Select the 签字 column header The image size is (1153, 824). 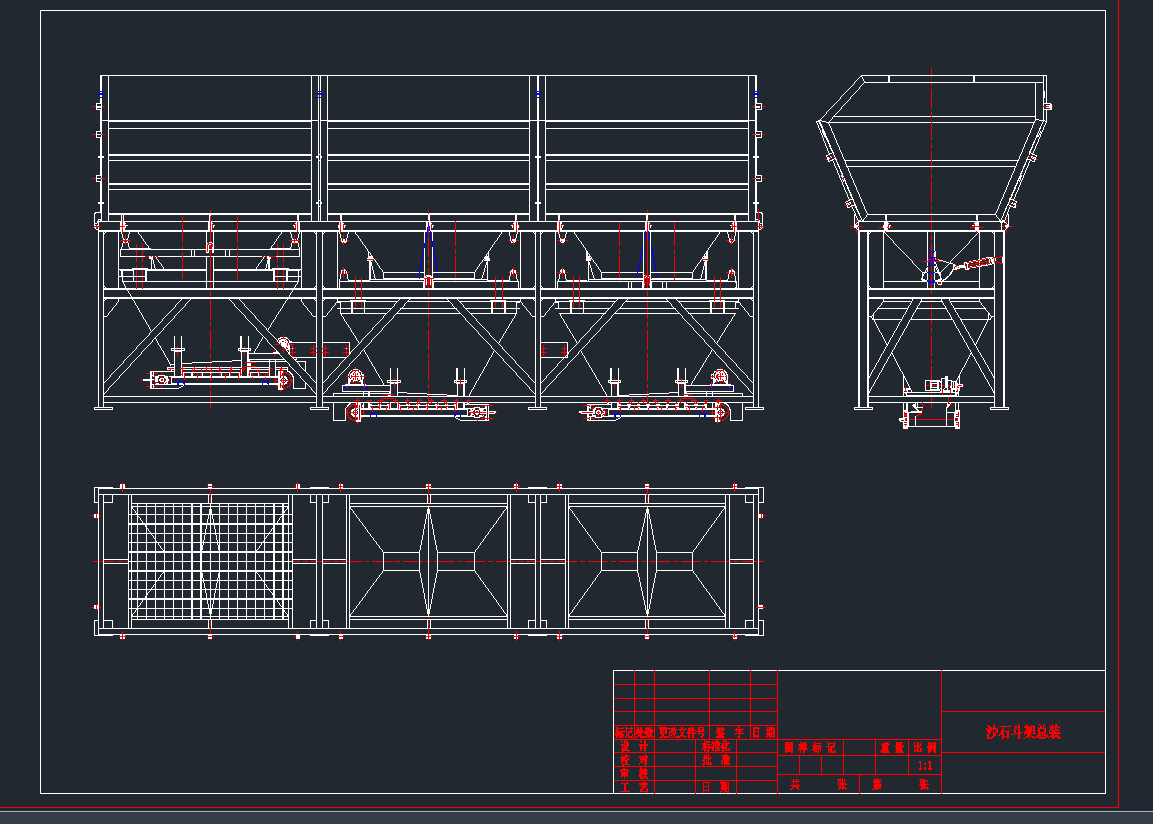click(729, 732)
